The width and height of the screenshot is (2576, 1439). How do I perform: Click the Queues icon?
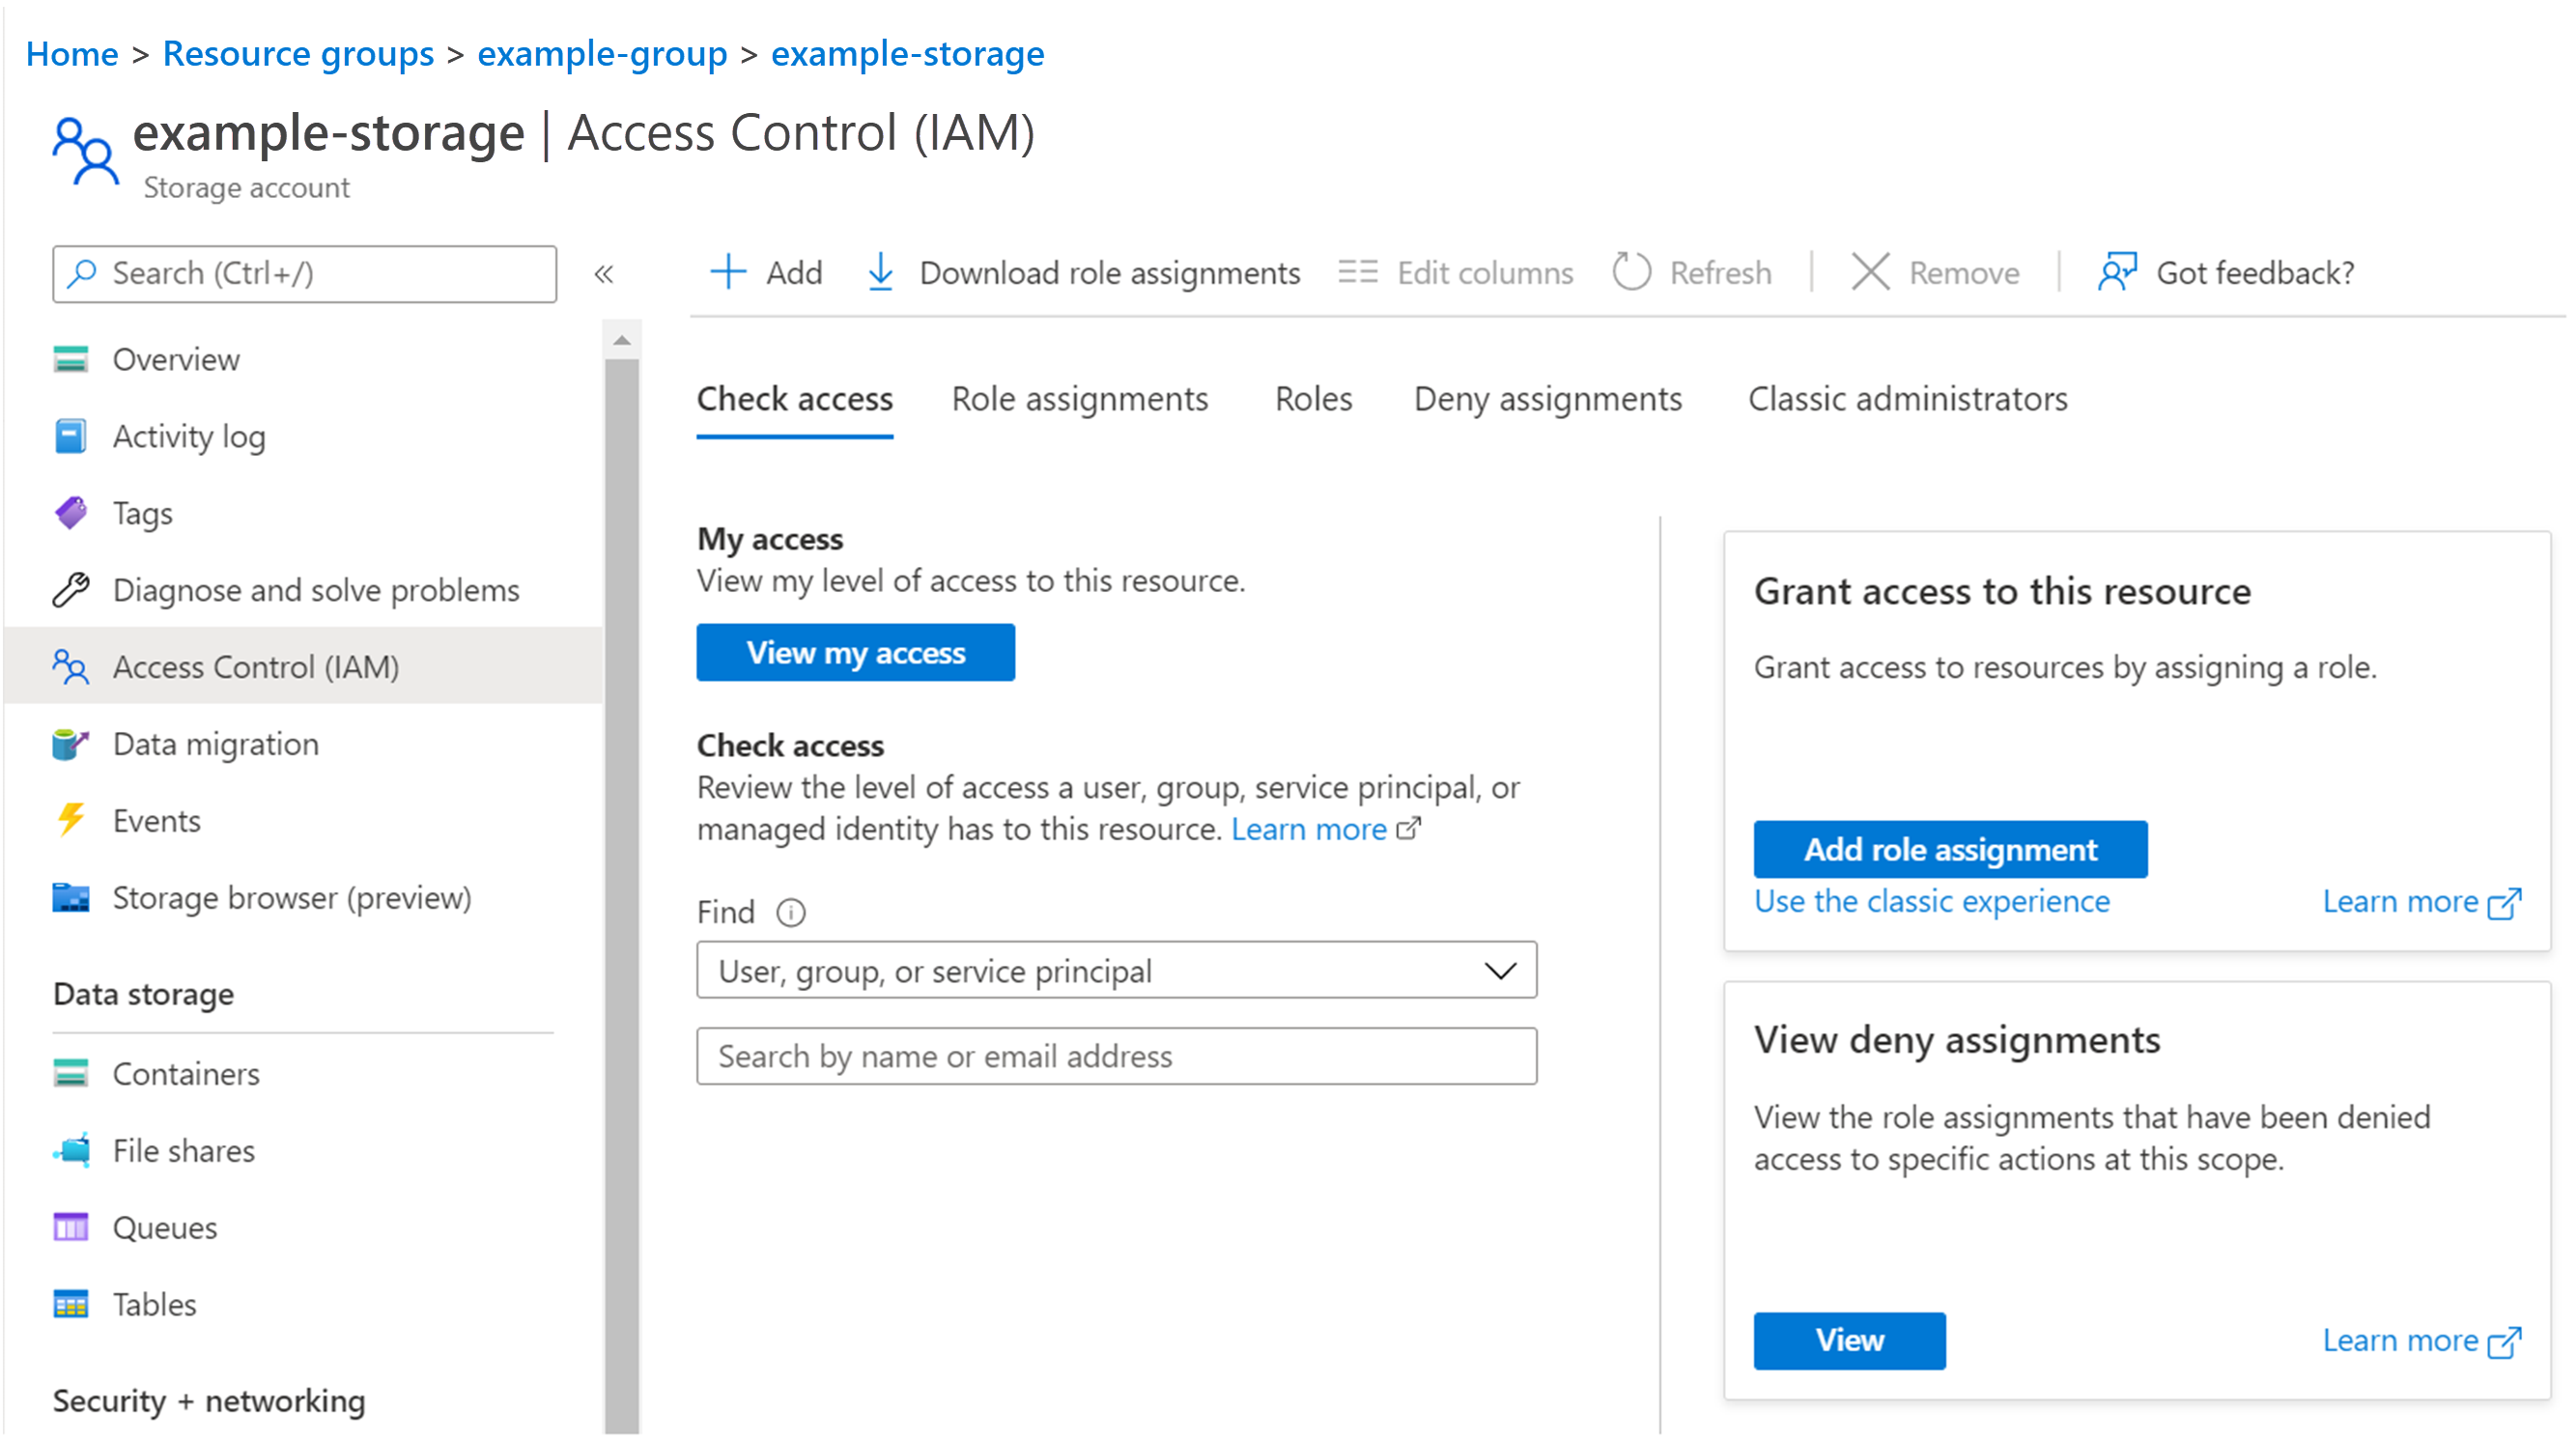tap(71, 1227)
